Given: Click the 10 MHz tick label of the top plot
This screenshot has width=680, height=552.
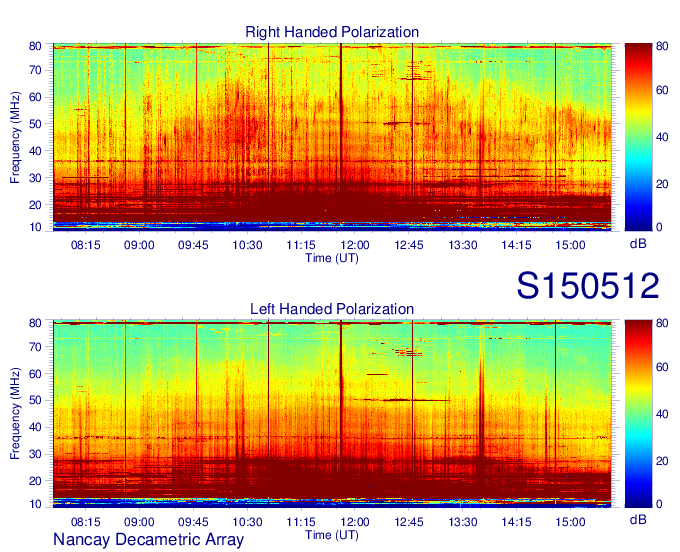Looking at the screenshot, I should 35,227.
